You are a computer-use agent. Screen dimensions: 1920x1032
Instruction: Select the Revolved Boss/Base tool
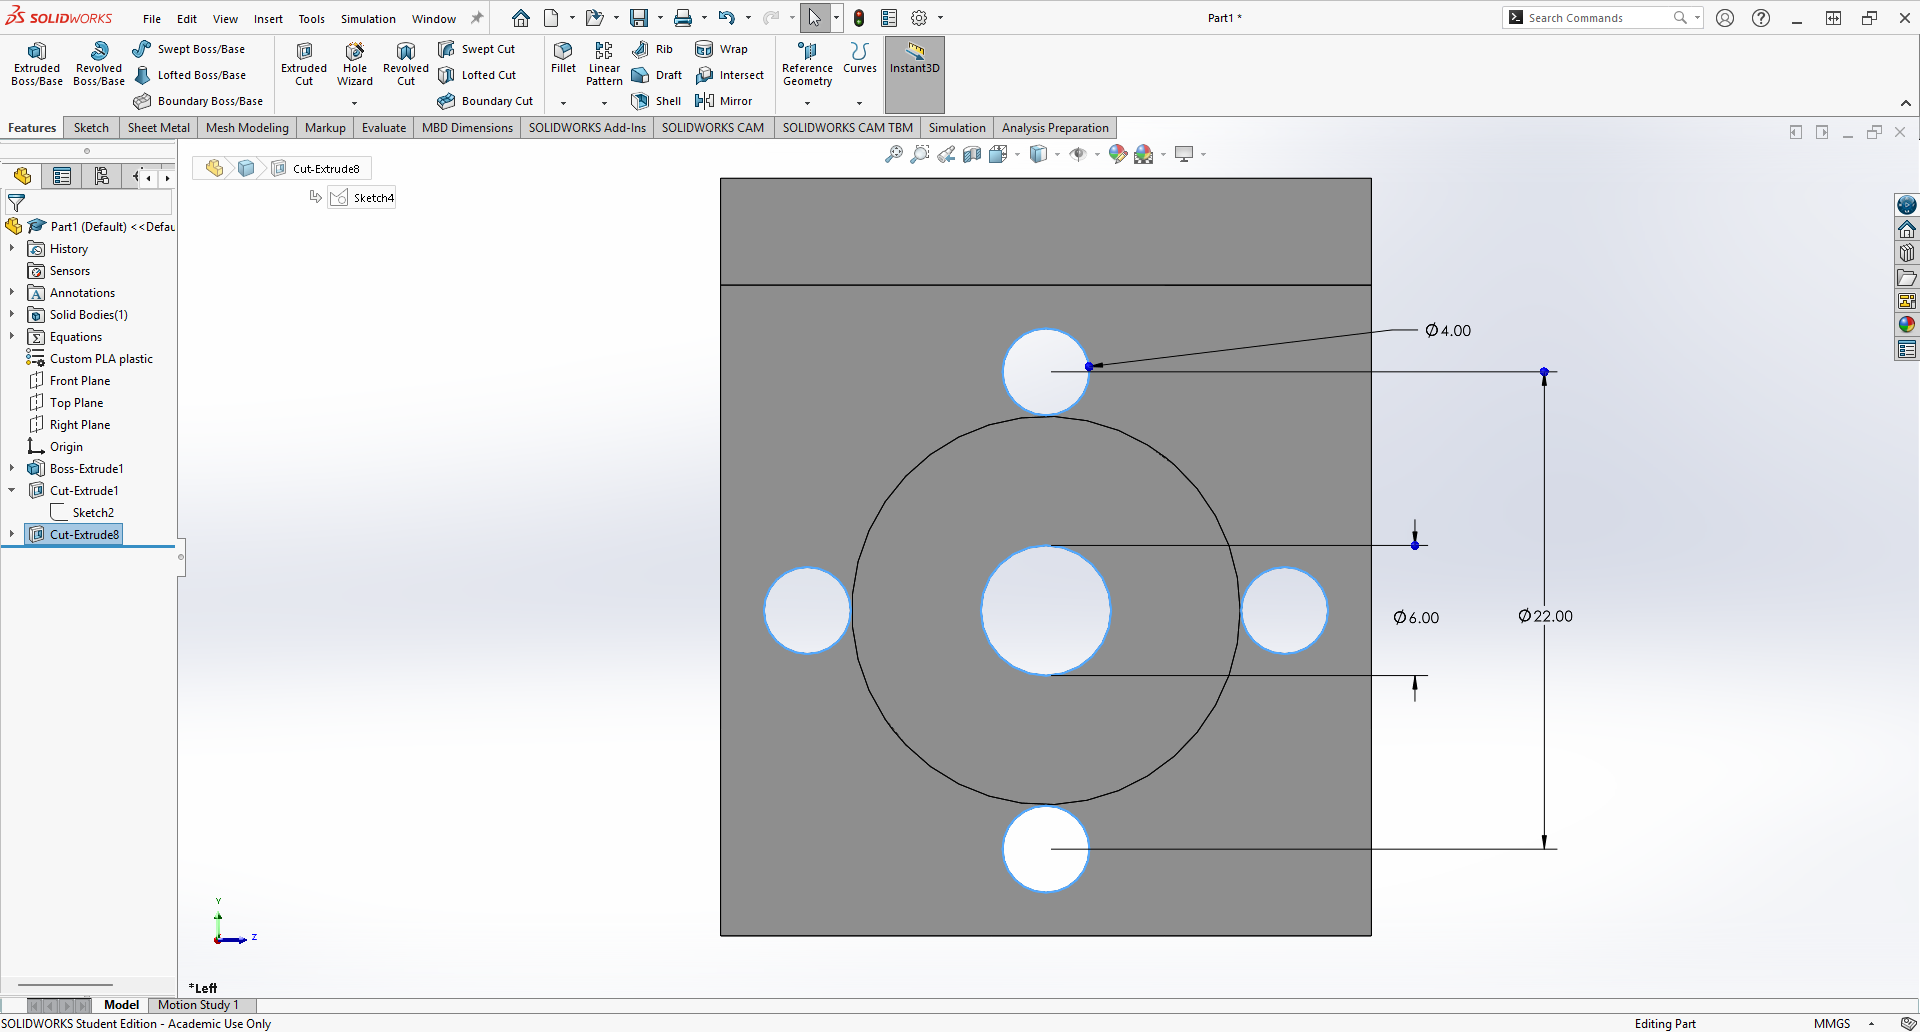99,64
